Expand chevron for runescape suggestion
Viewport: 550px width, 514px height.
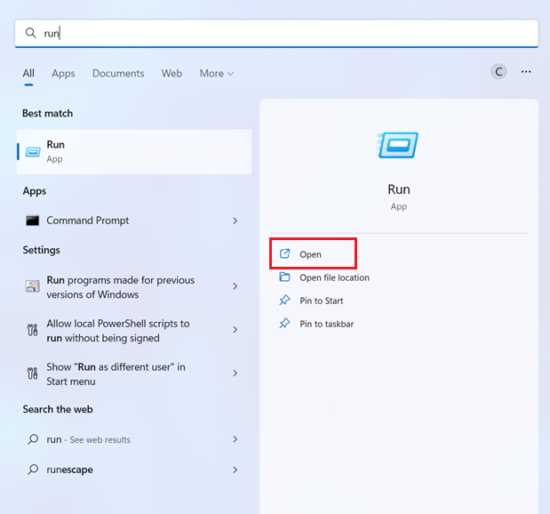click(235, 470)
